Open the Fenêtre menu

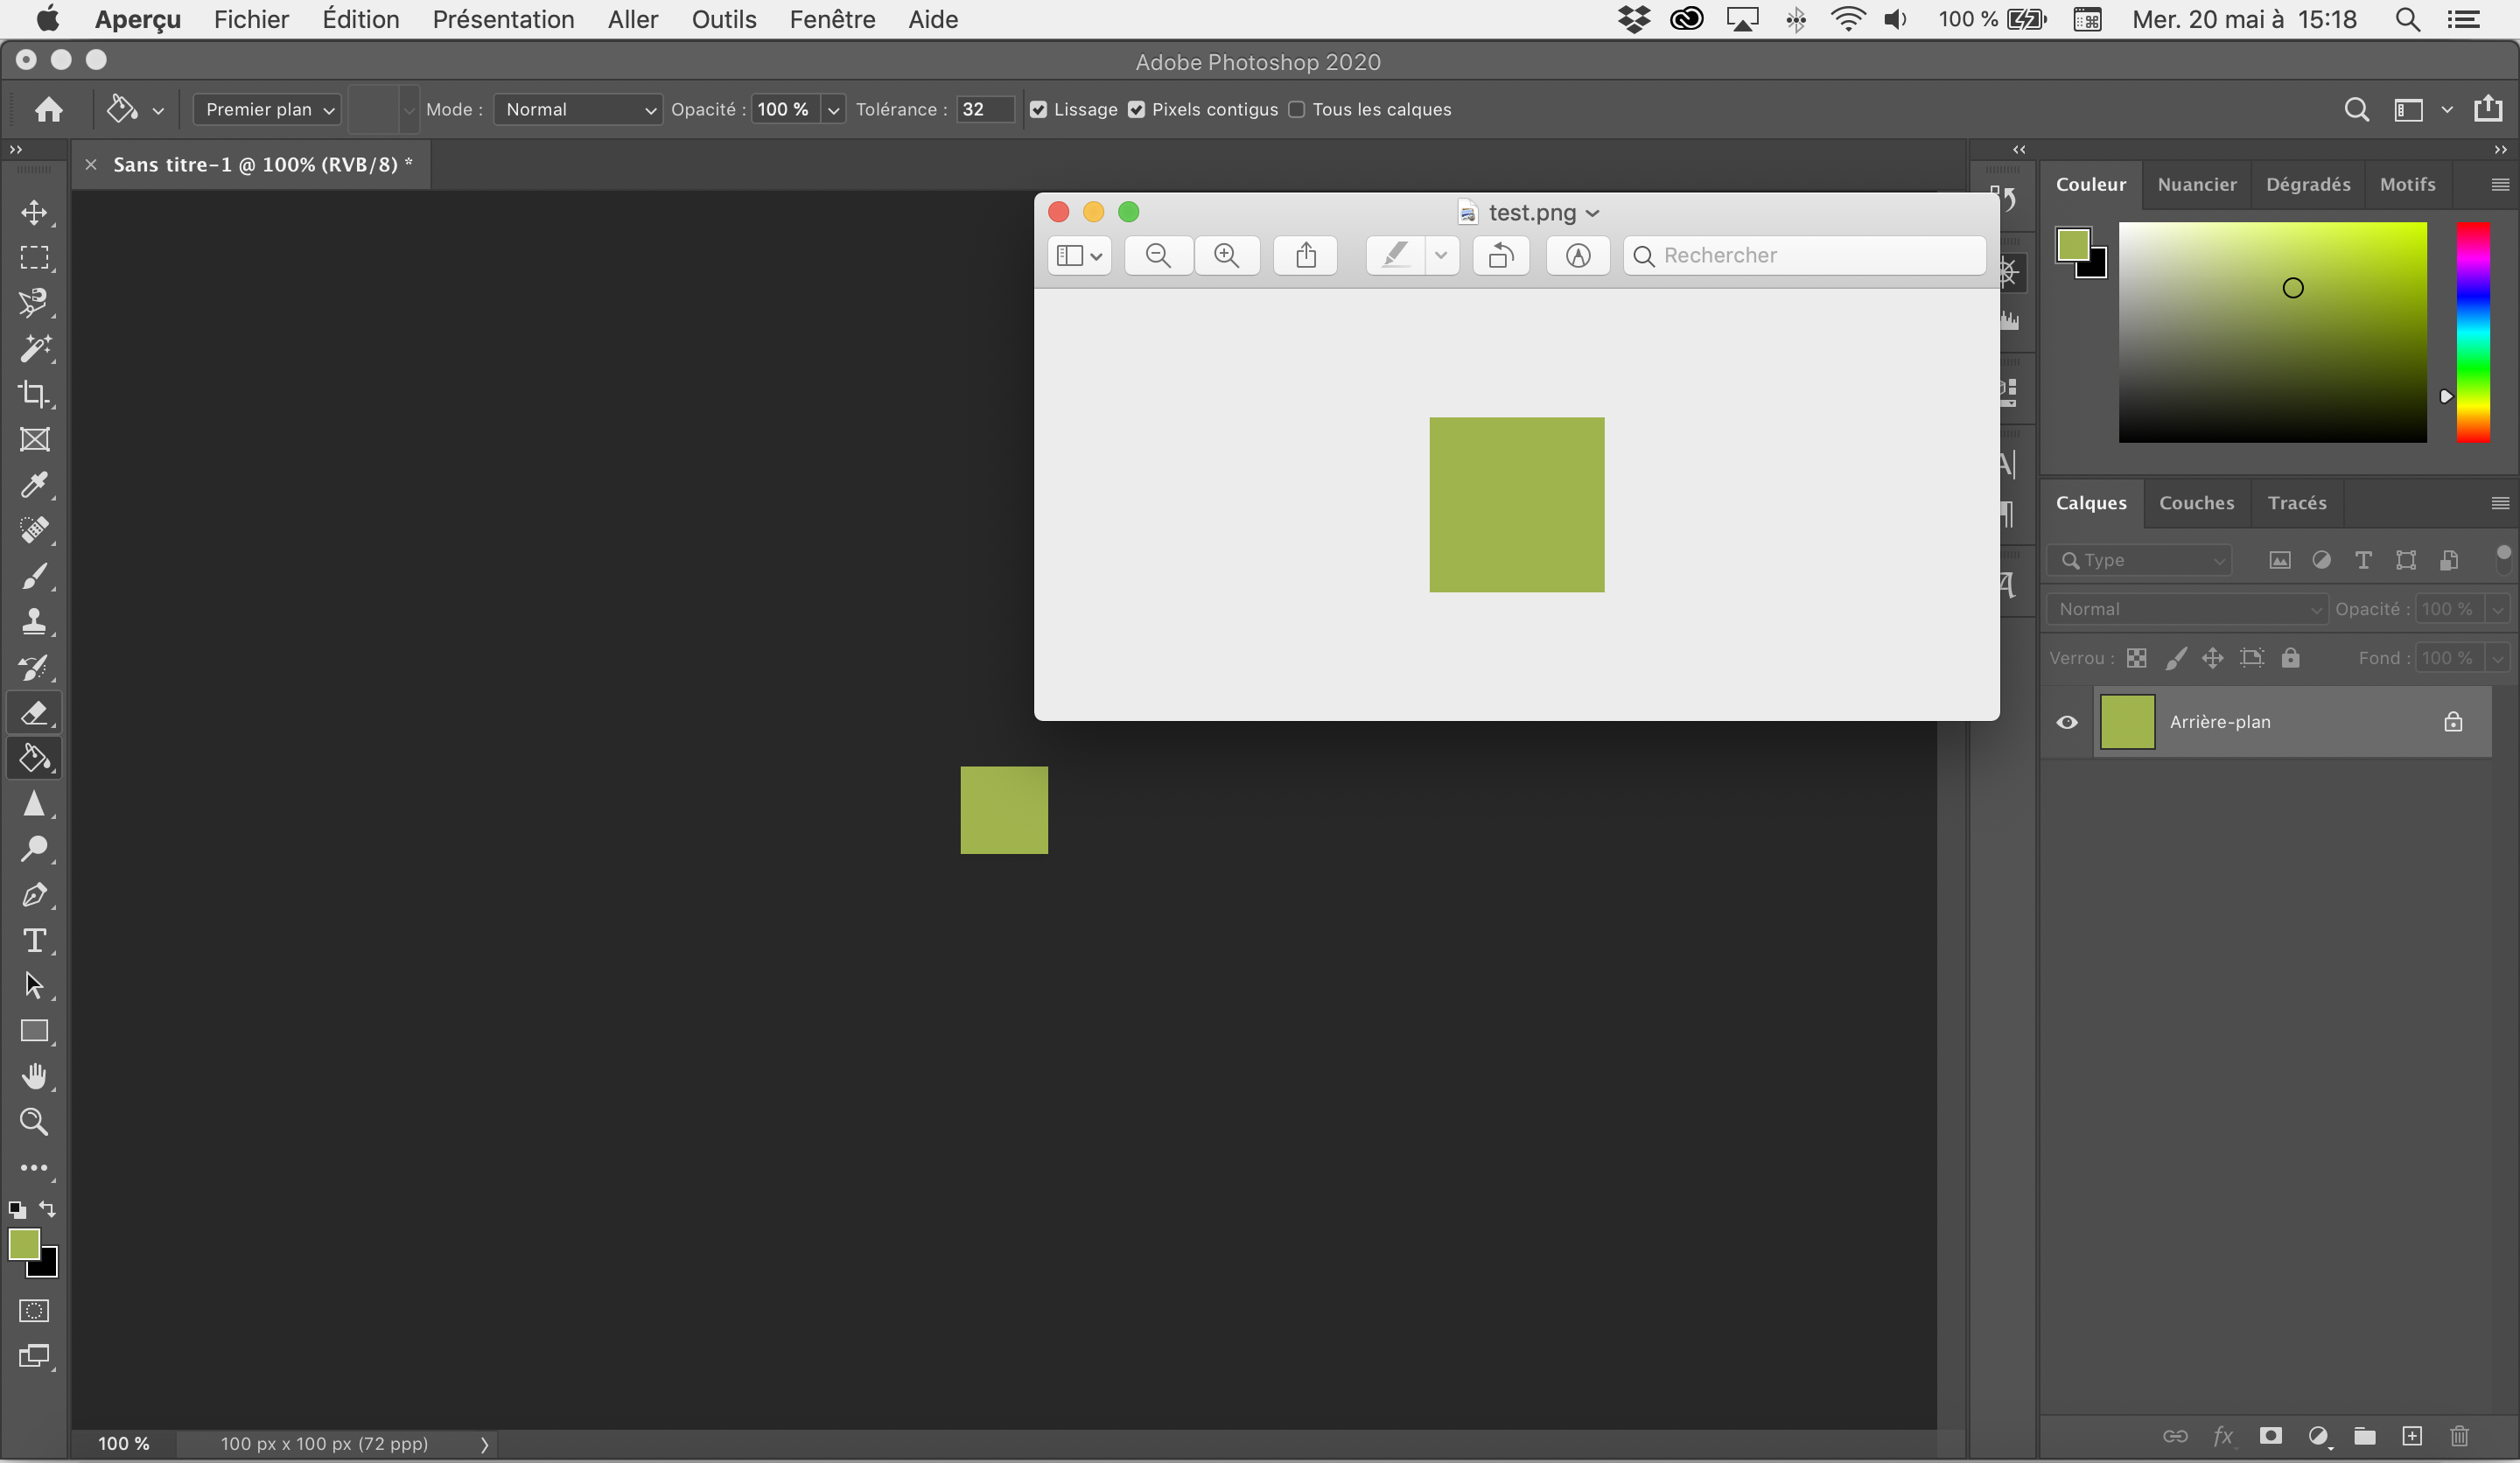point(832,19)
